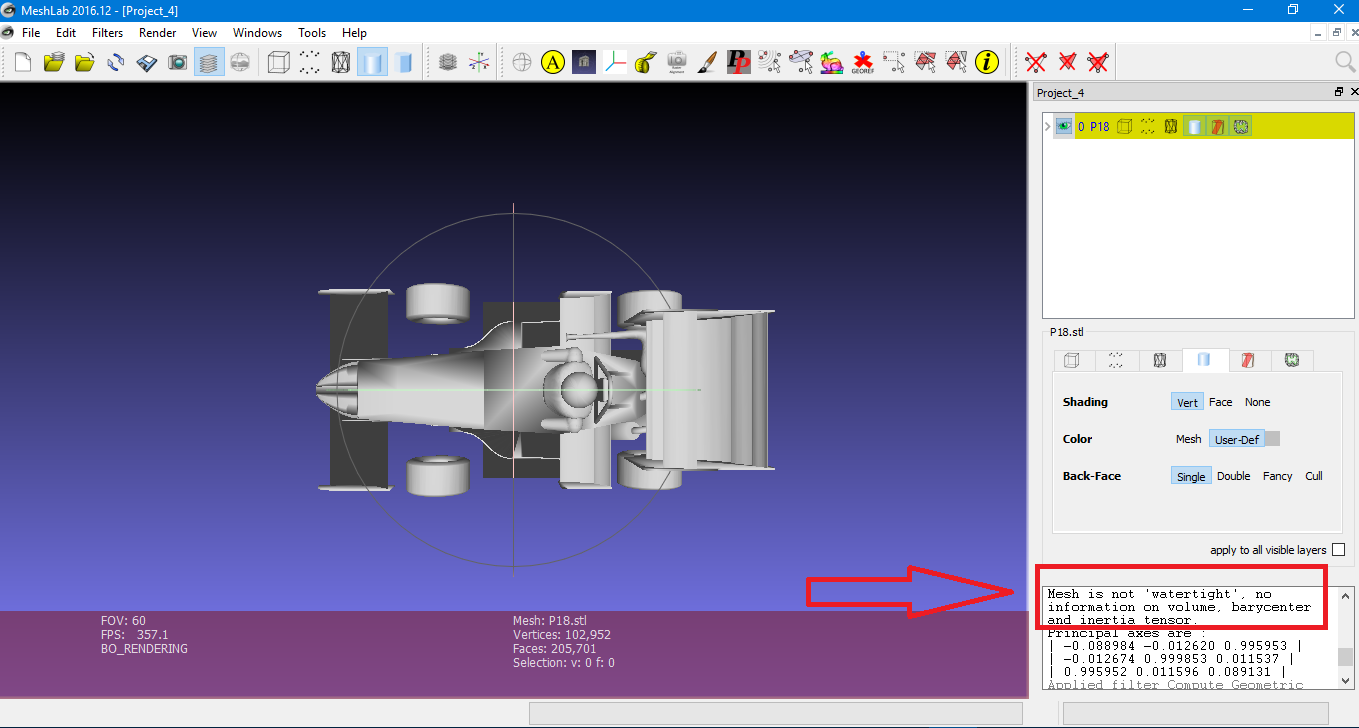Viewport: 1359px width, 728px height.
Task: Click the search magnifier field at top right
Action: pyautogui.click(x=1345, y=62)
